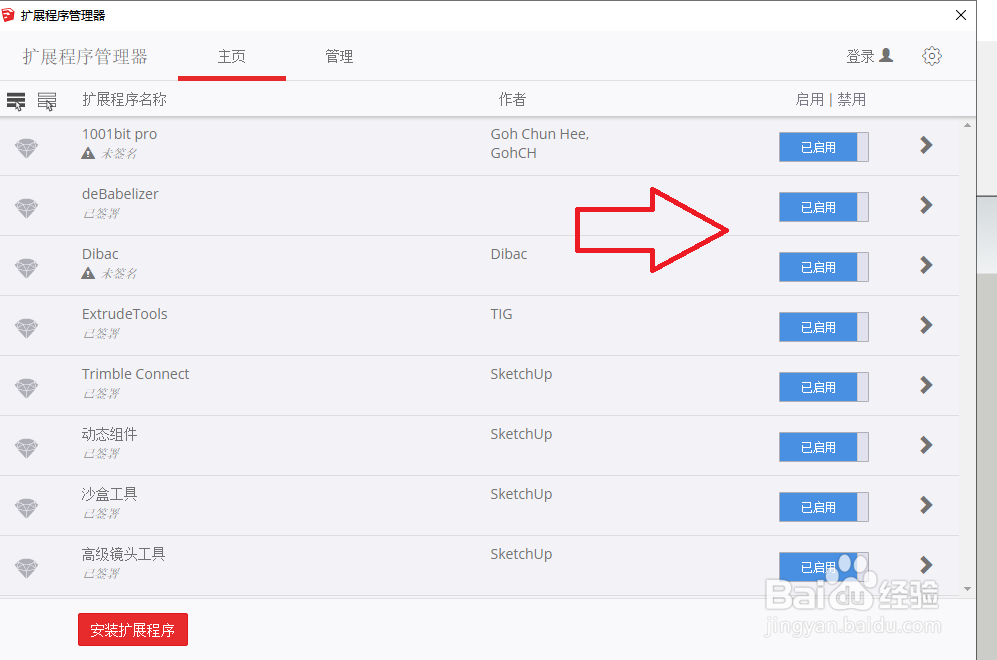The width and height of the screenshot is (997, 660).
Task: Select the Trimble Connect extension name
Action: 135,374
